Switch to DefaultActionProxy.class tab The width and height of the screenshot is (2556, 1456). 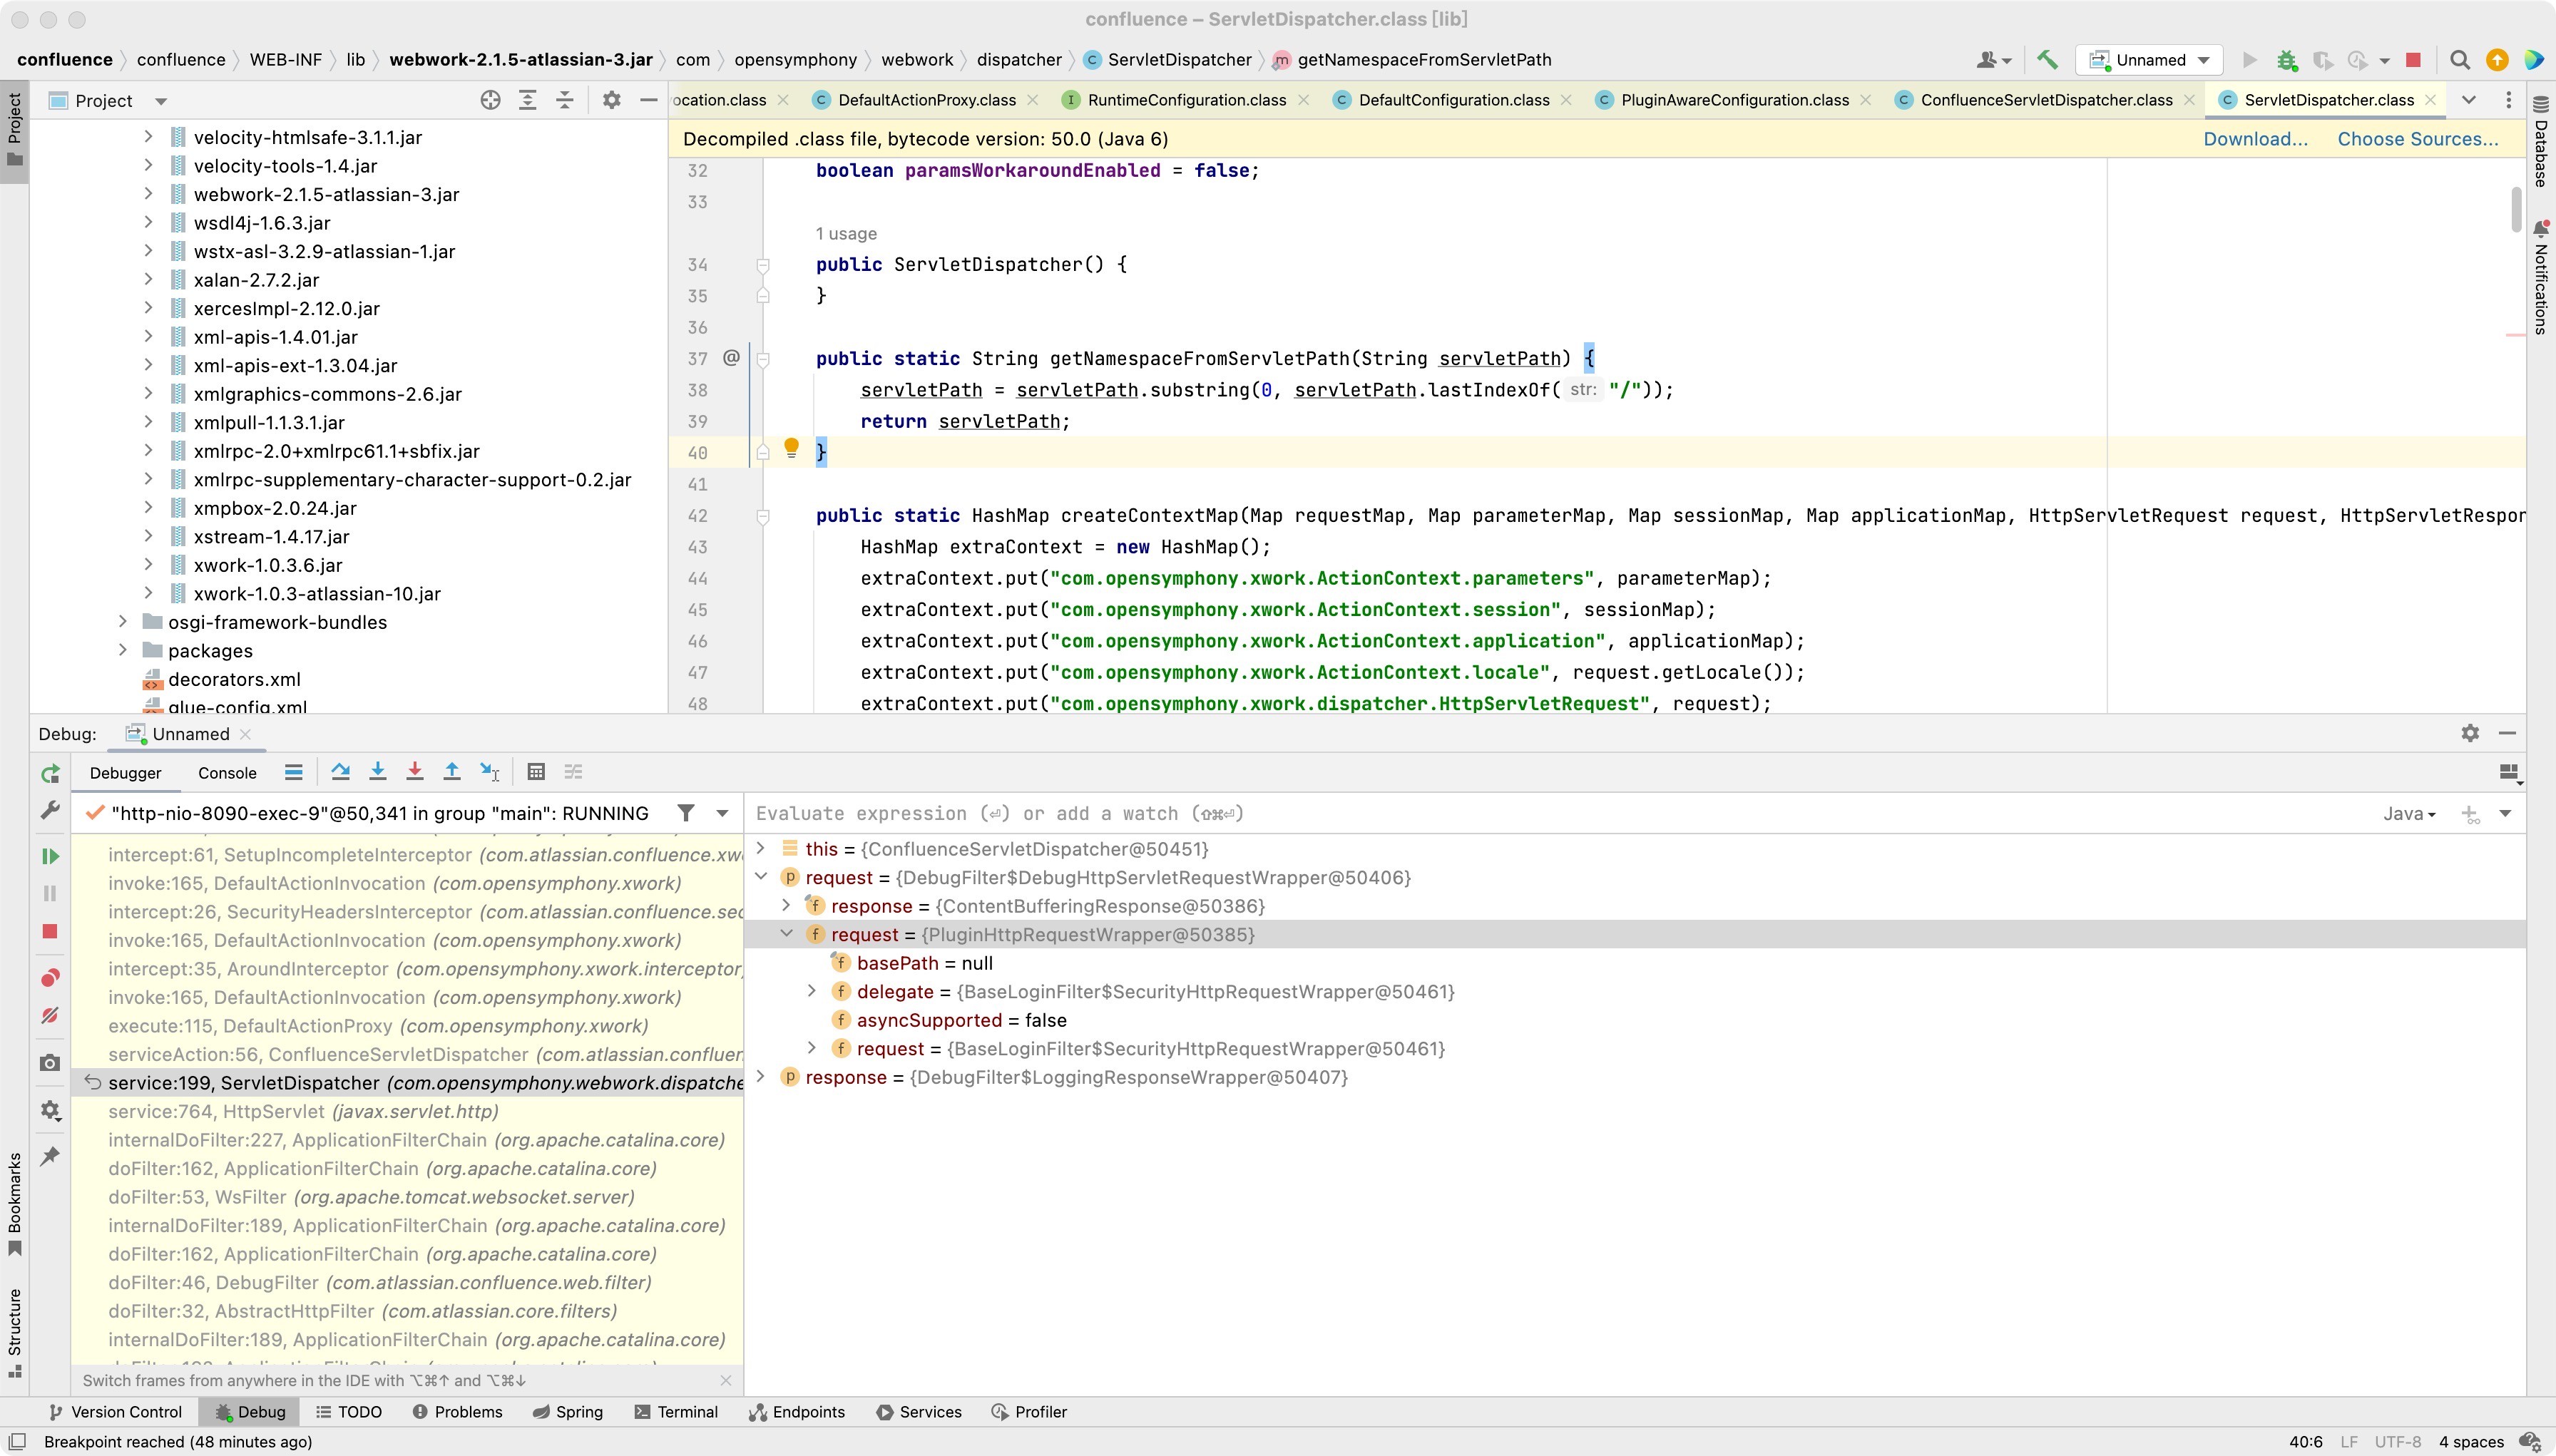926,100
